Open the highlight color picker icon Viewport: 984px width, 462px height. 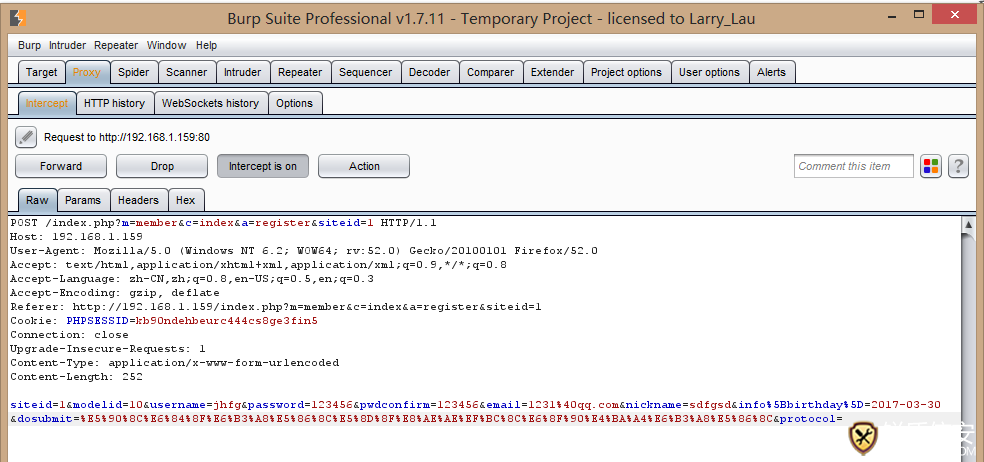pos(931,166)
